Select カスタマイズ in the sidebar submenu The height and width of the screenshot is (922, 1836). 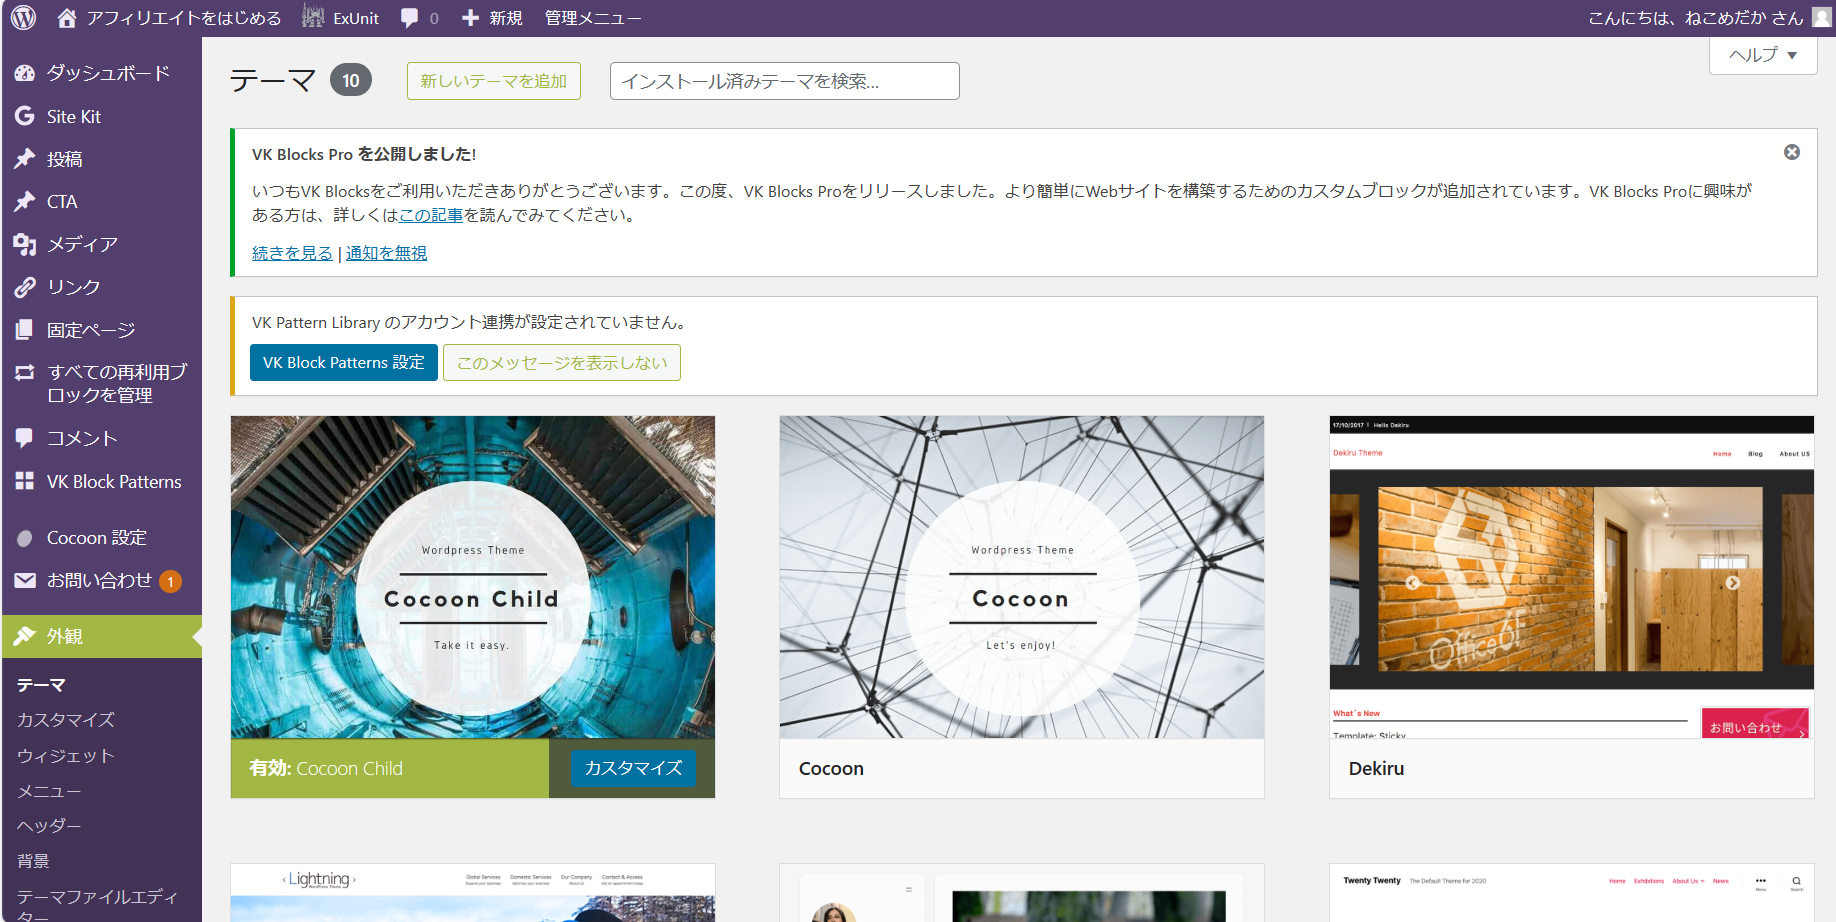coord(65,720)
